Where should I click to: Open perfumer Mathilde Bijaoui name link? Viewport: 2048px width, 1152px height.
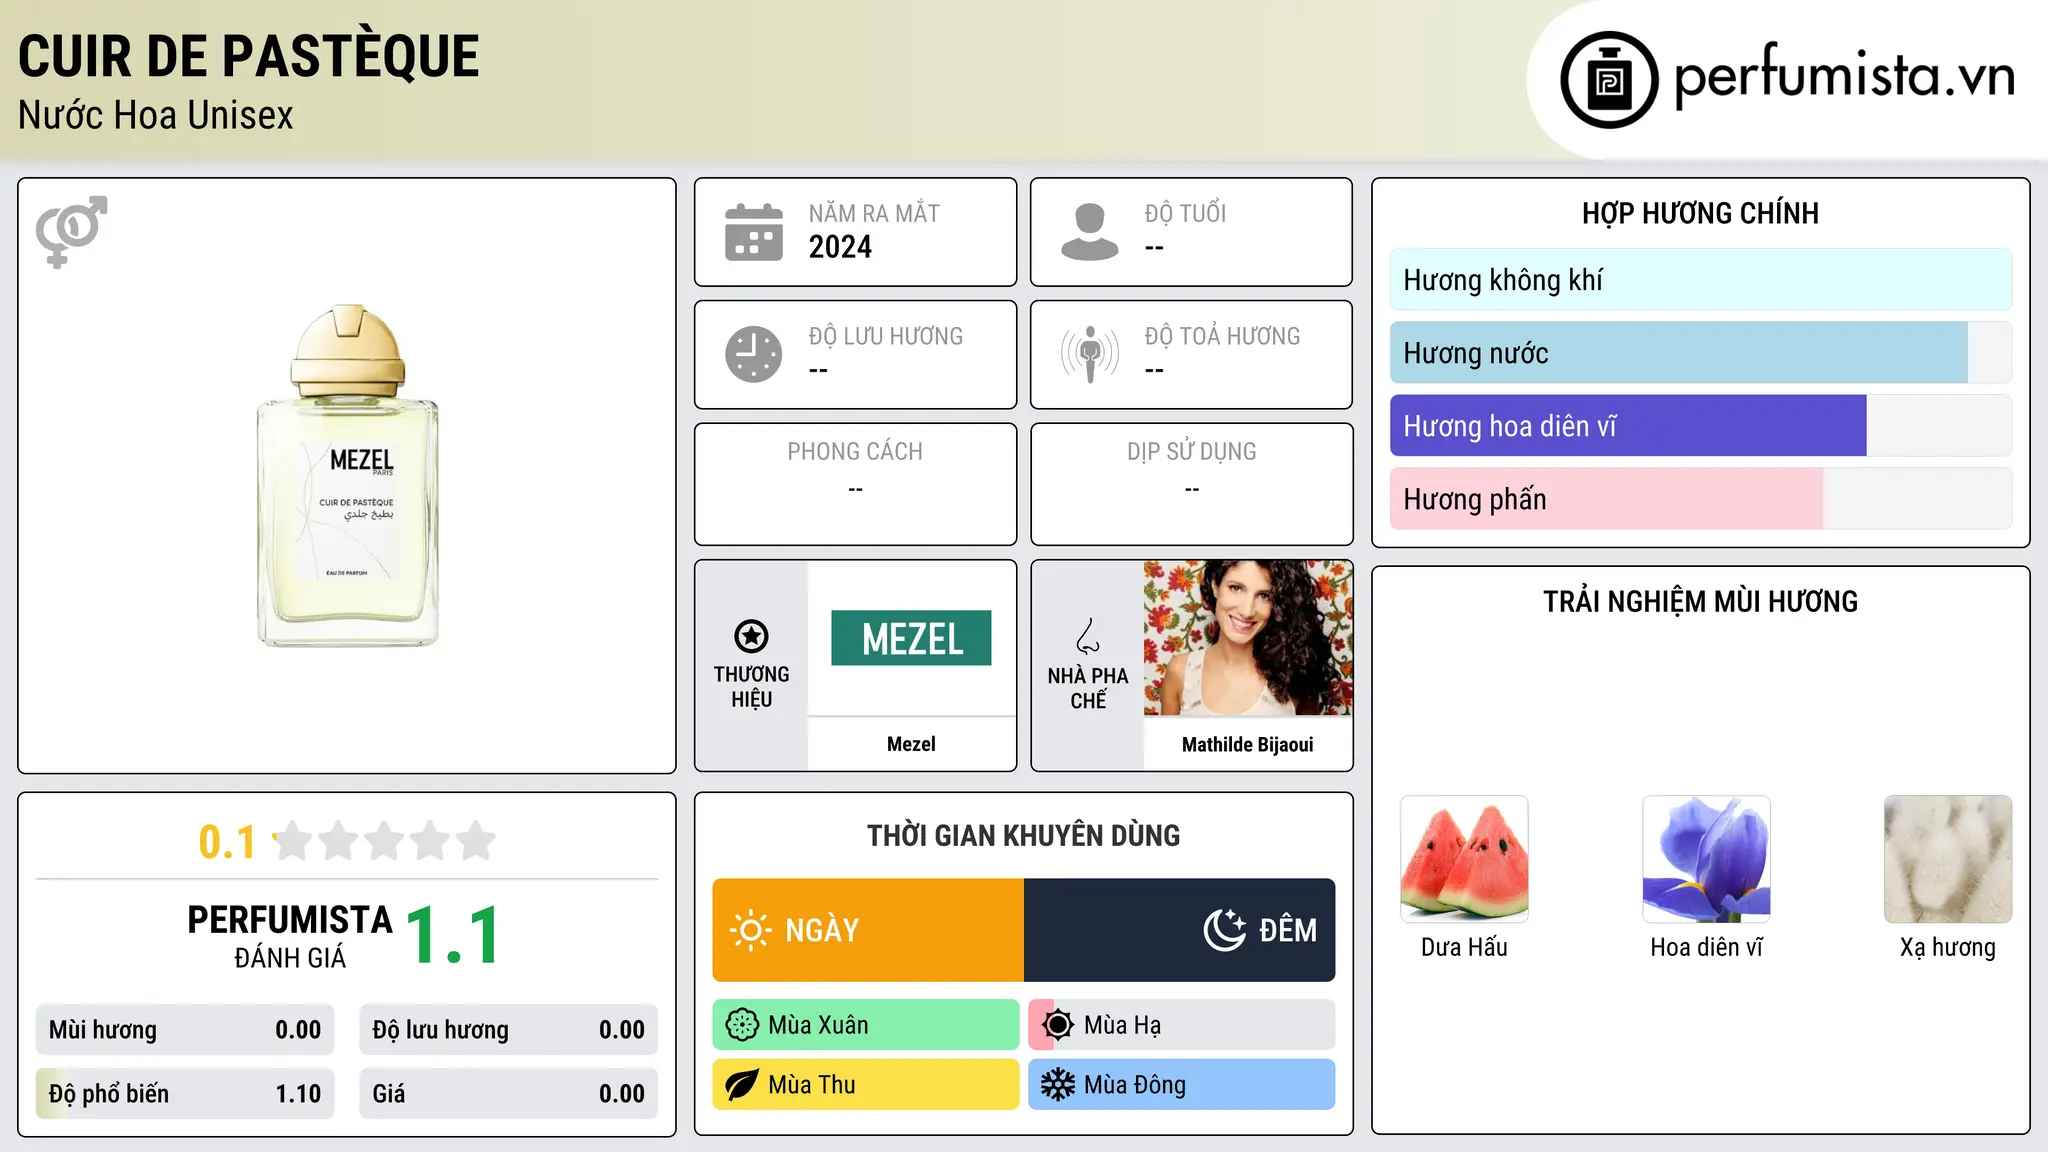click(x=1247, y=744)
